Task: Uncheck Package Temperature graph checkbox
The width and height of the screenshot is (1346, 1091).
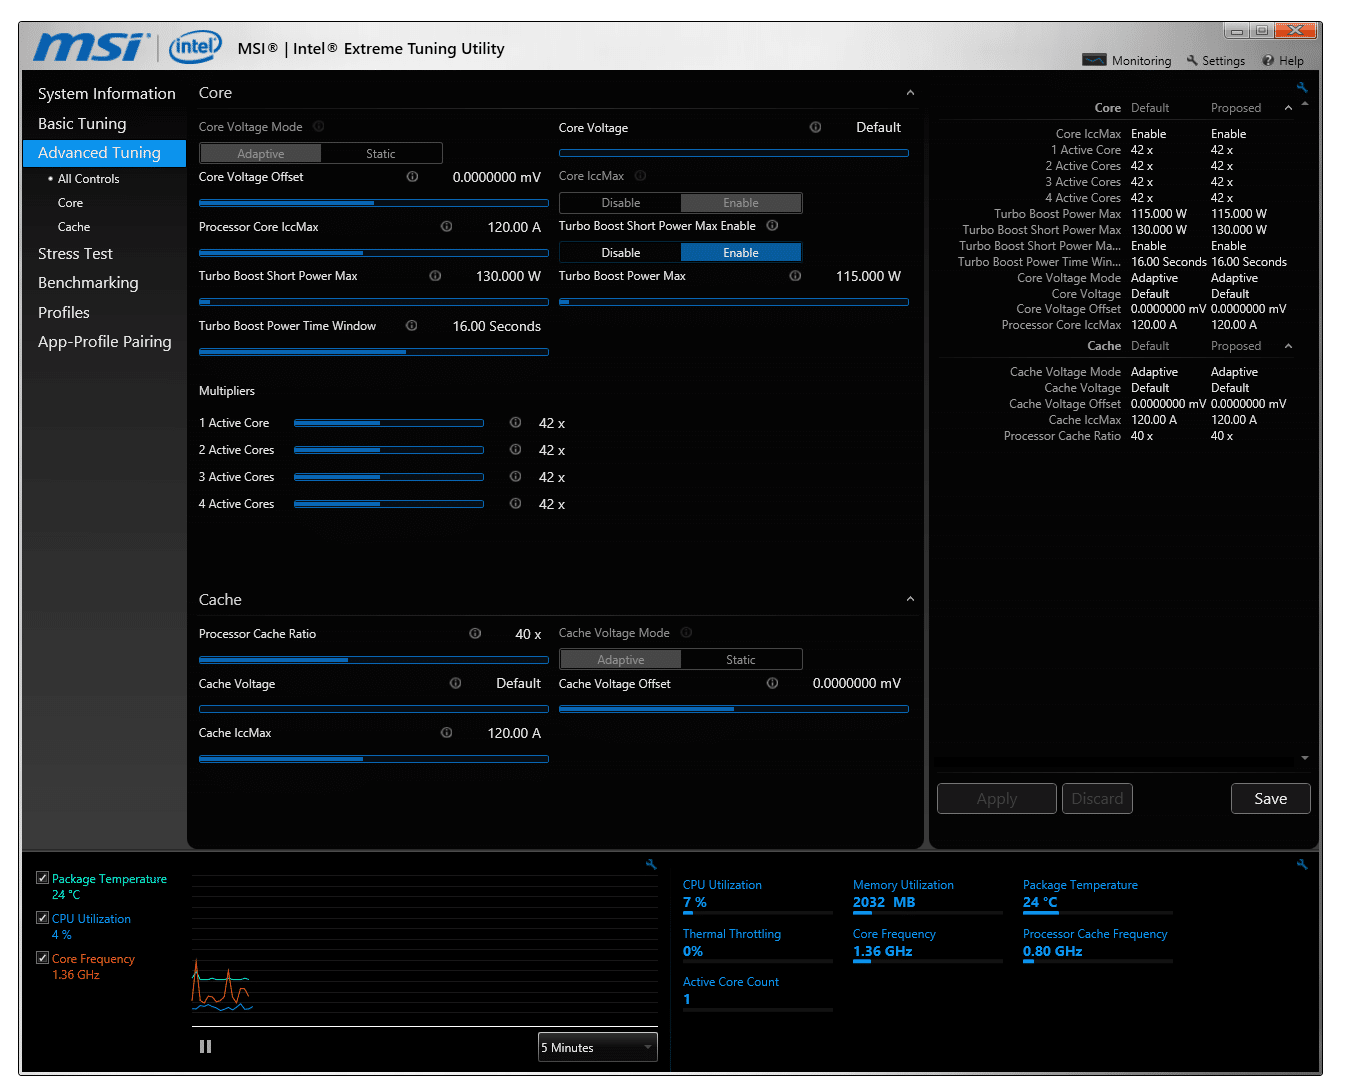Action: 42,878
